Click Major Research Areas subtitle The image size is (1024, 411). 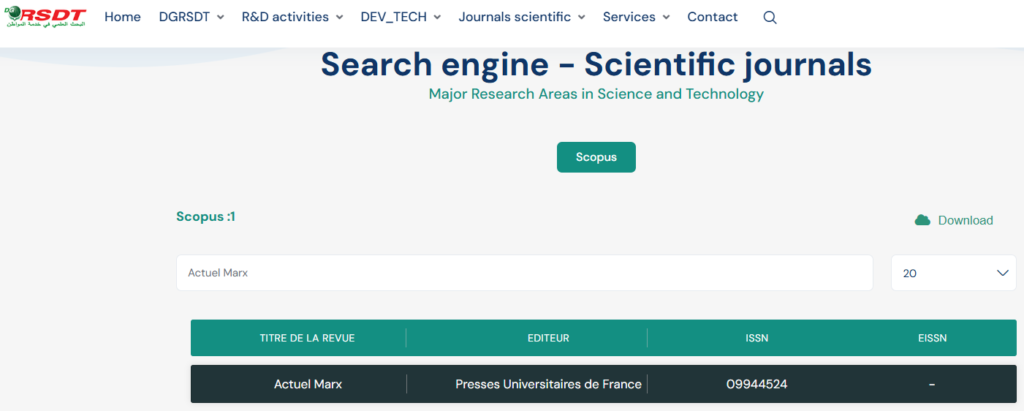[596, 94]
